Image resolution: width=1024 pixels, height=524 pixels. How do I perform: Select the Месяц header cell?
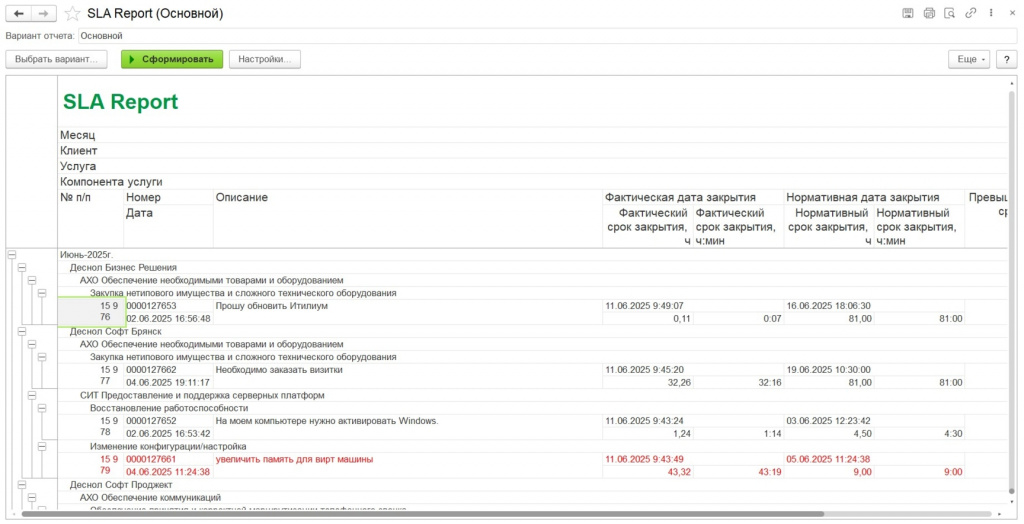pos(77,135)
